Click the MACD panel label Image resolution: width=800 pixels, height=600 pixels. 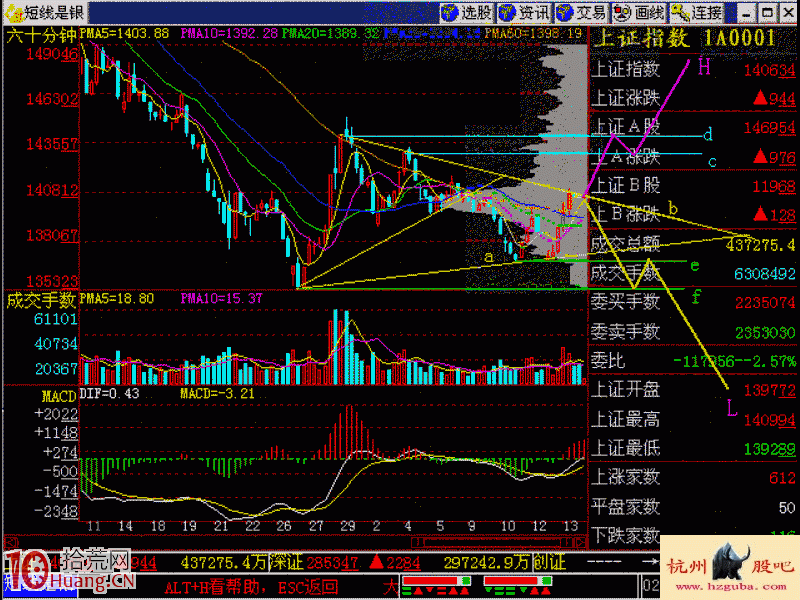[59, 396]
